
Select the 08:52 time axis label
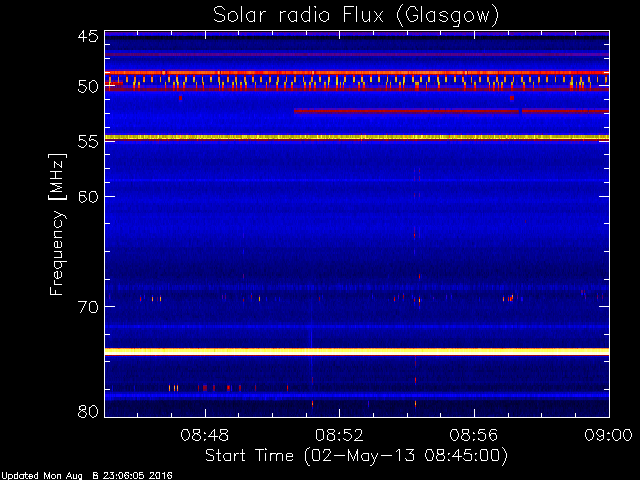339,436
